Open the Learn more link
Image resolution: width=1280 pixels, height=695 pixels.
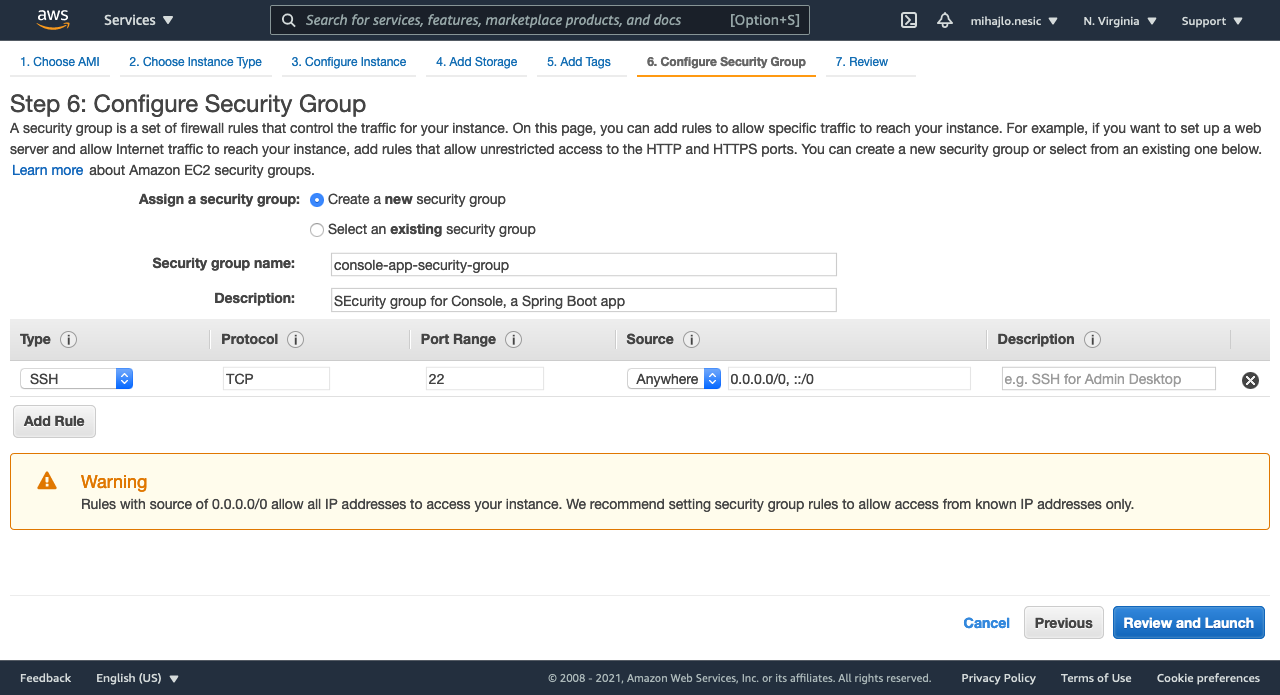(x=48, y=170)
